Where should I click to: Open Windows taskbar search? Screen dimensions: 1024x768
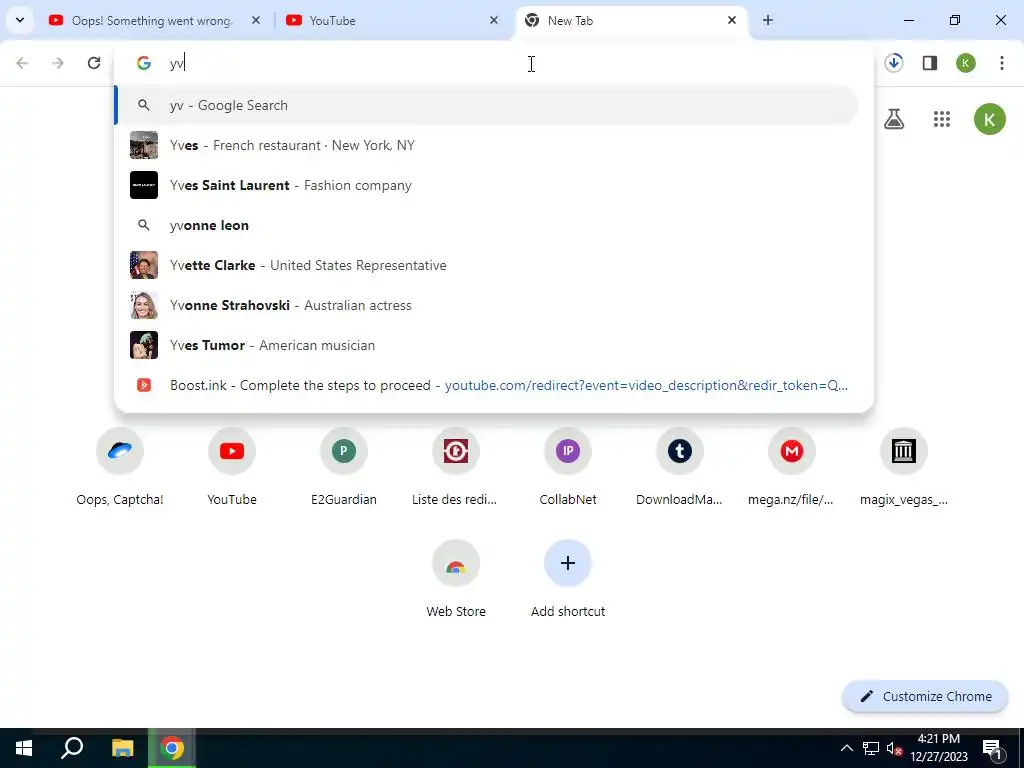[x=72, y=748]
